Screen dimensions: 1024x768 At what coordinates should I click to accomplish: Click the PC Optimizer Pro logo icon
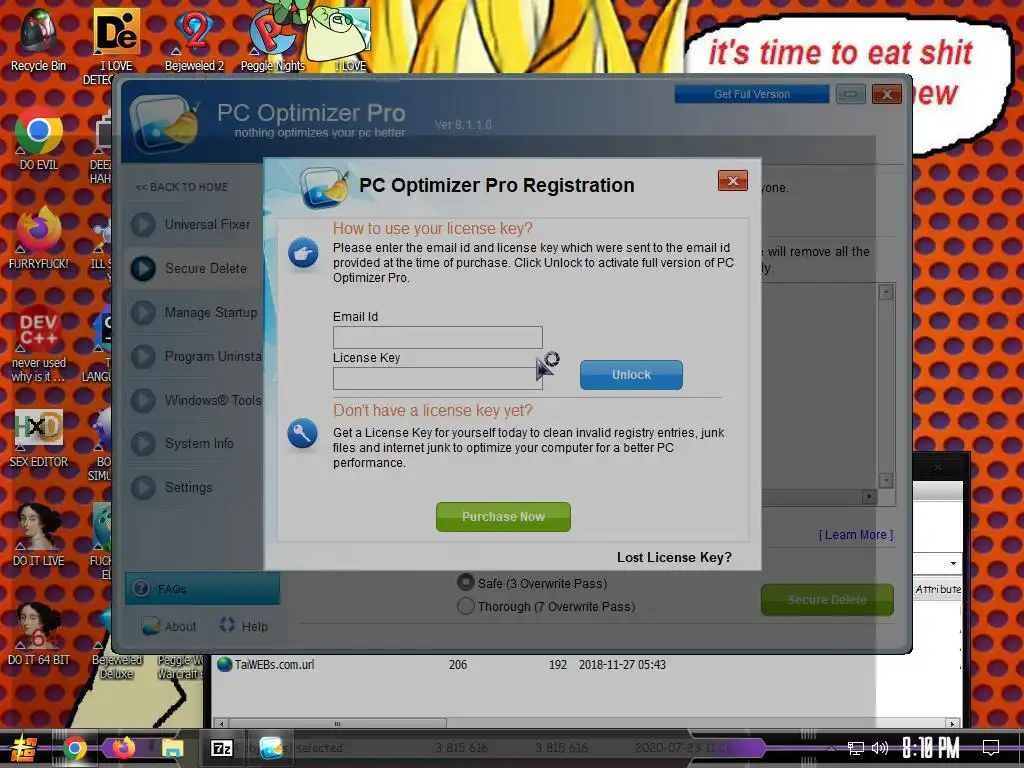click(164, 123)
